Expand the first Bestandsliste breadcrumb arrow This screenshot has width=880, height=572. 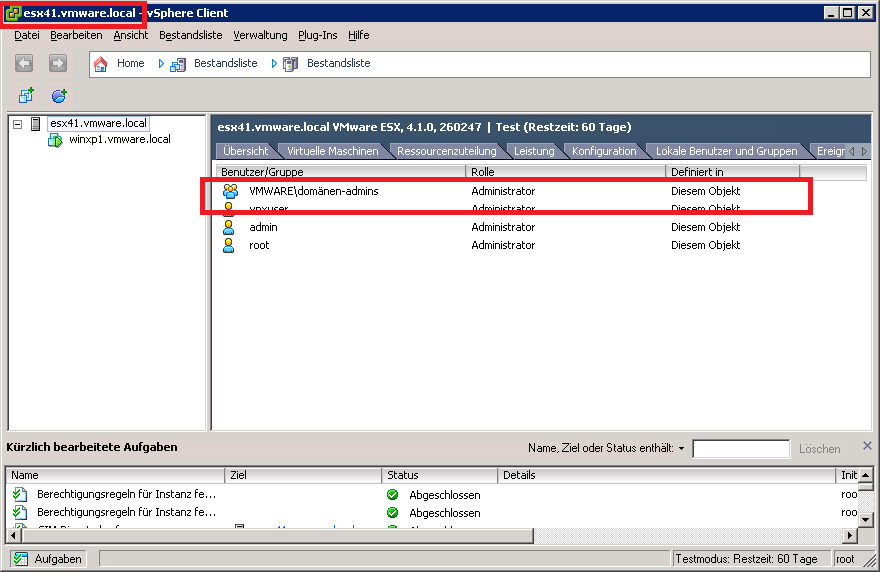click(161, 63)
